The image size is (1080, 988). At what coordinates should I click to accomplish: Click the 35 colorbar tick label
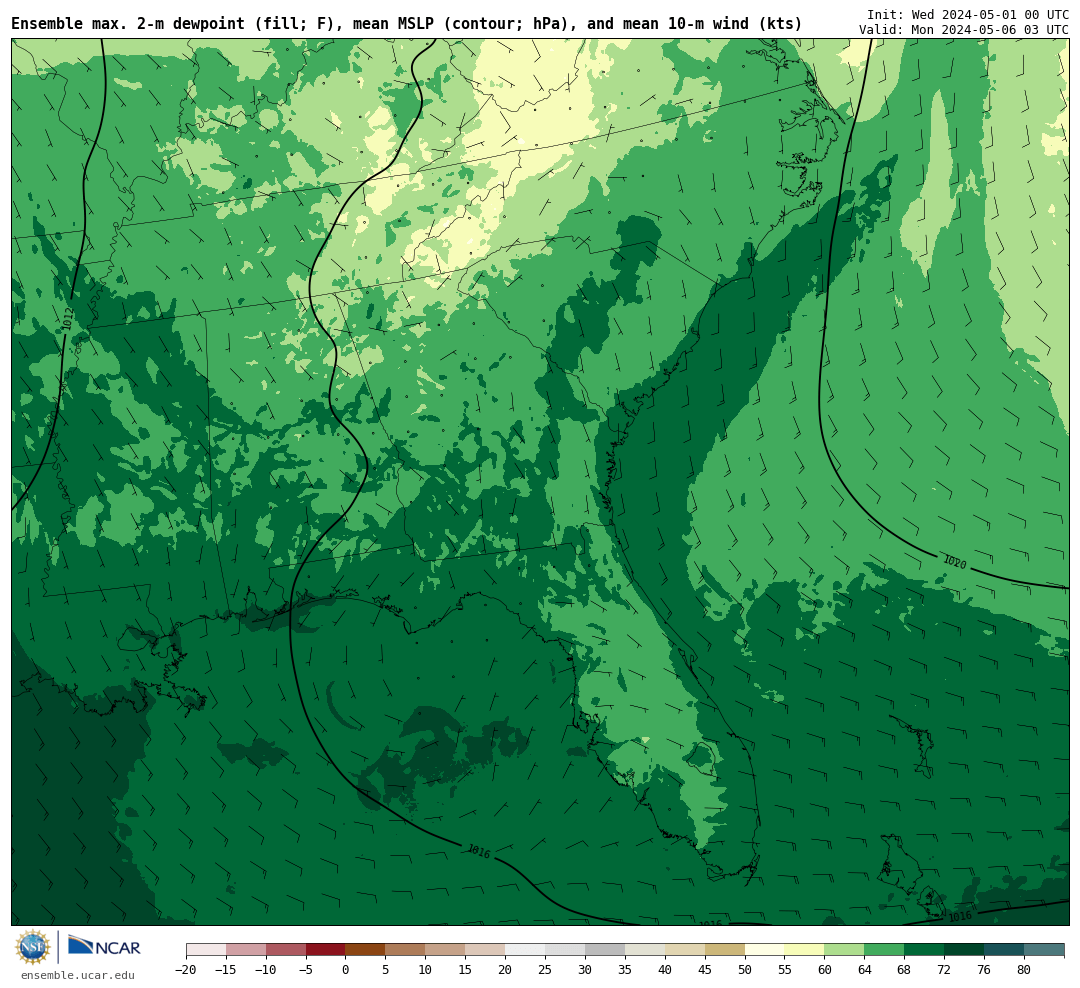pos(625,969)
